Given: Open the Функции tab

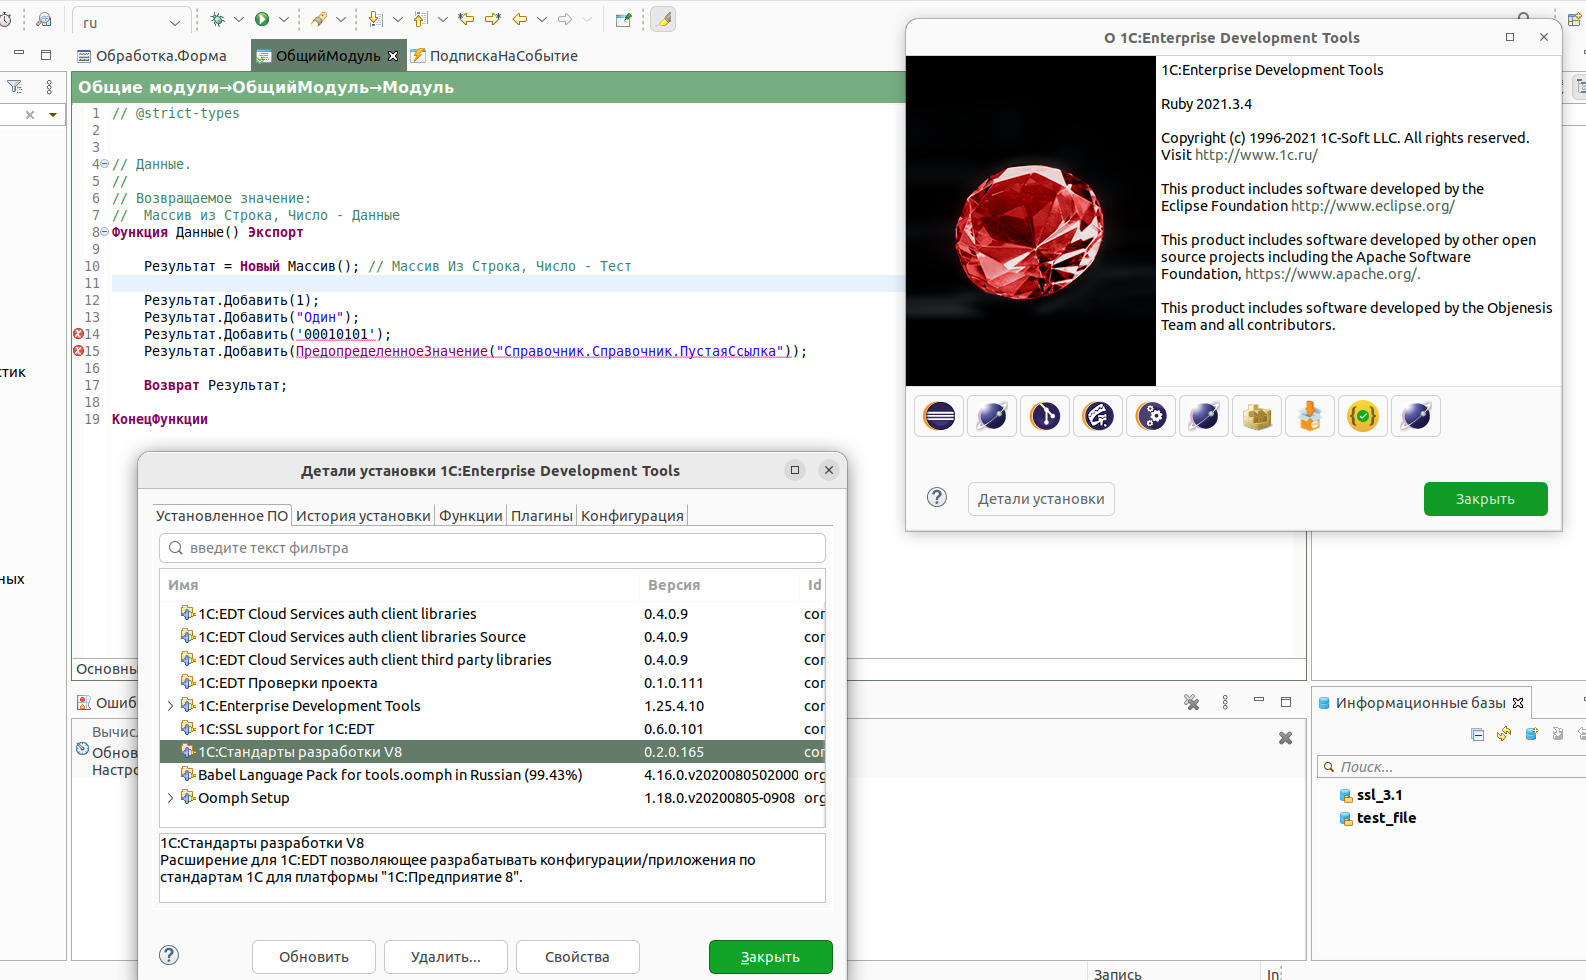Looking at the screenshot, I should pos(470,516).
